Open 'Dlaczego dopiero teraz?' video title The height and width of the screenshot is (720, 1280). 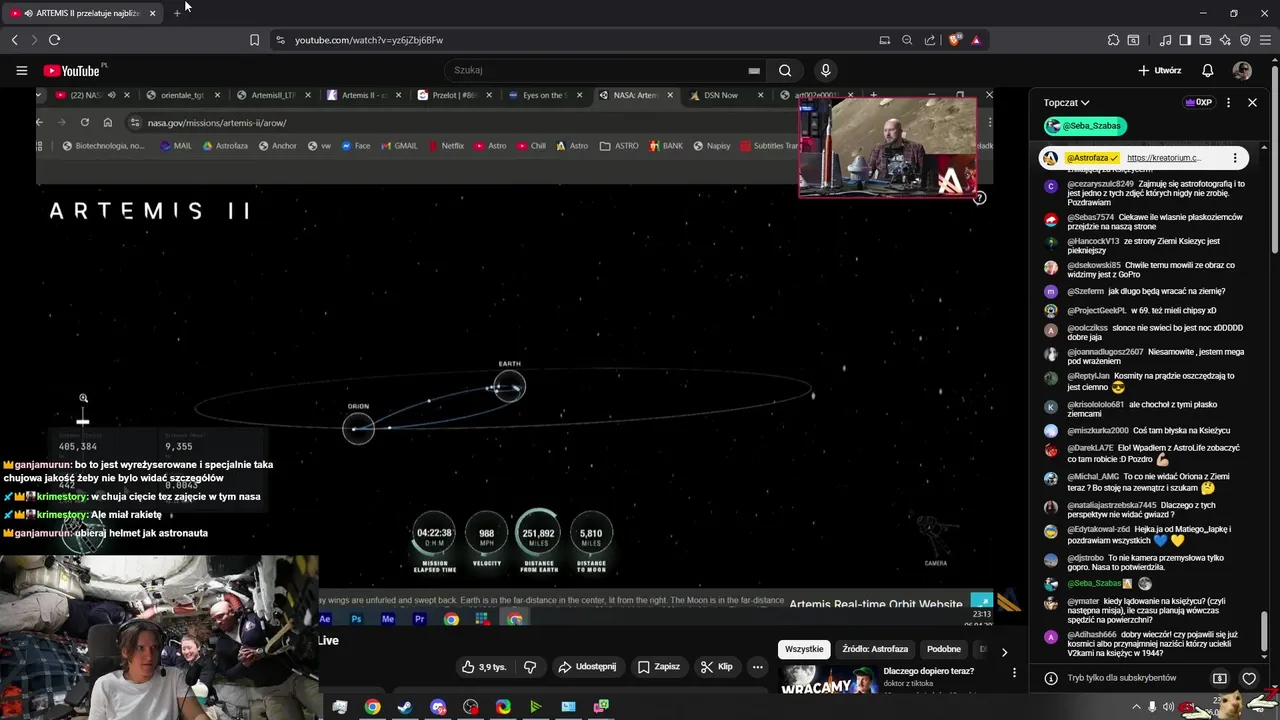coord(928,671)
